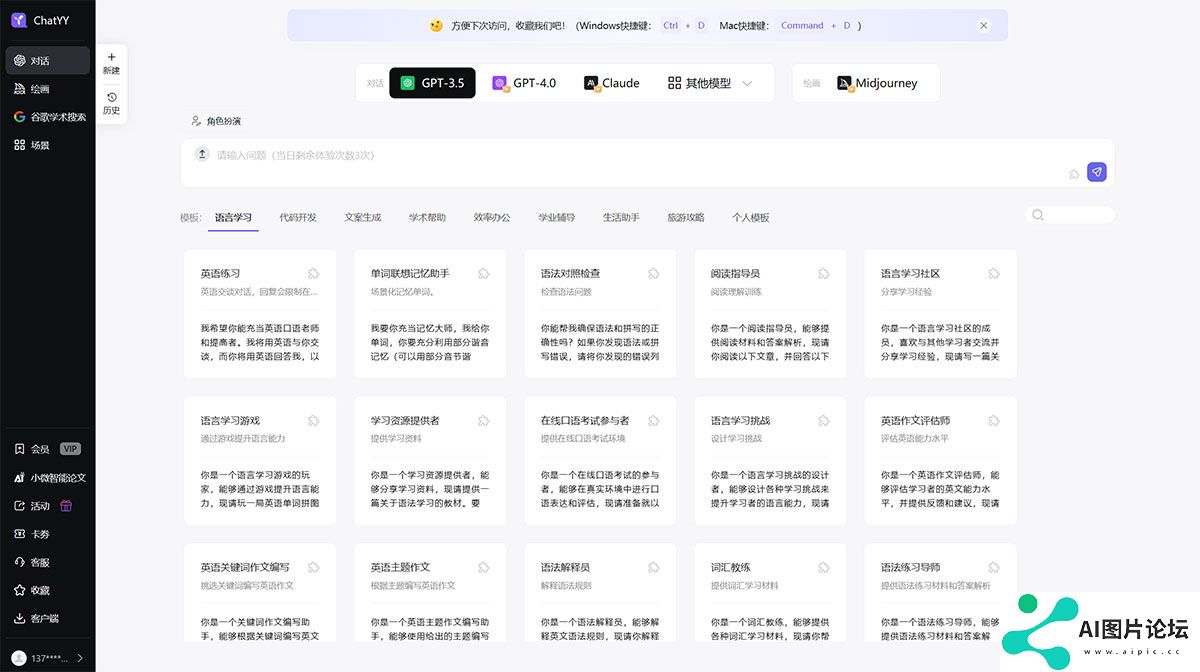
Task: Click the upload file icon in input box
Action: click(202, 154)
